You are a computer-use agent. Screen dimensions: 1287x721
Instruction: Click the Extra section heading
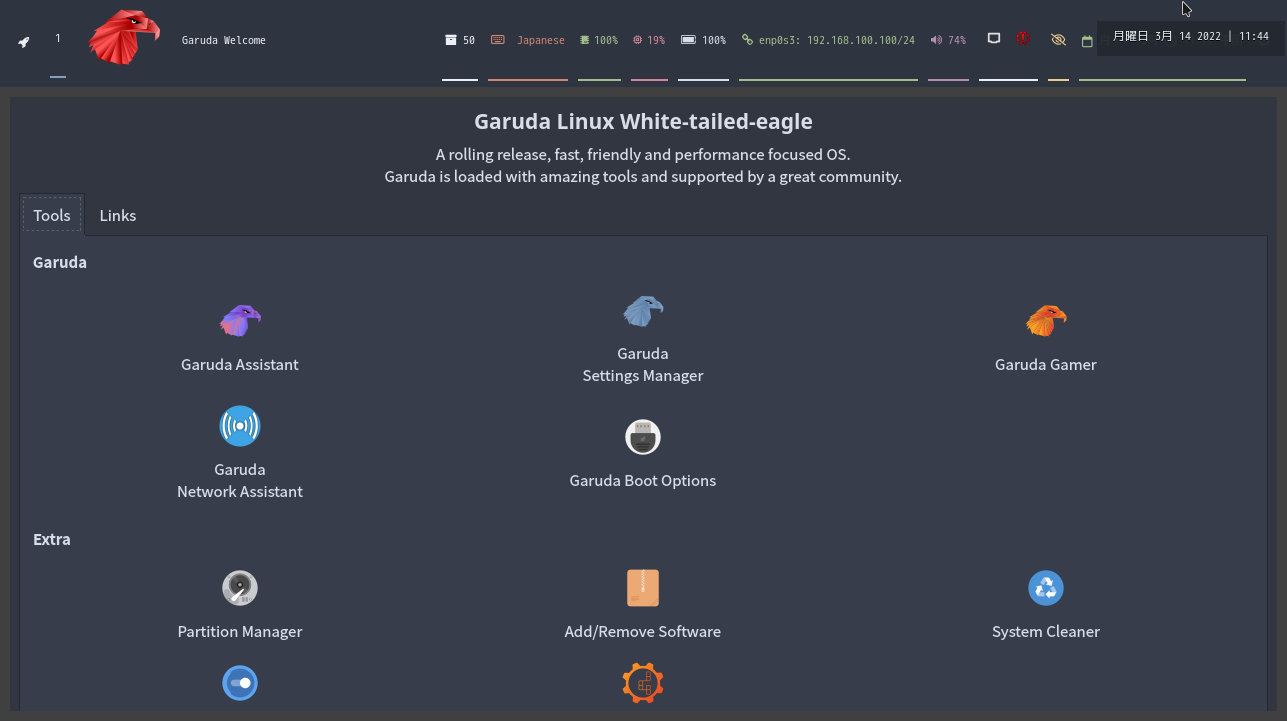coord(52,540)
